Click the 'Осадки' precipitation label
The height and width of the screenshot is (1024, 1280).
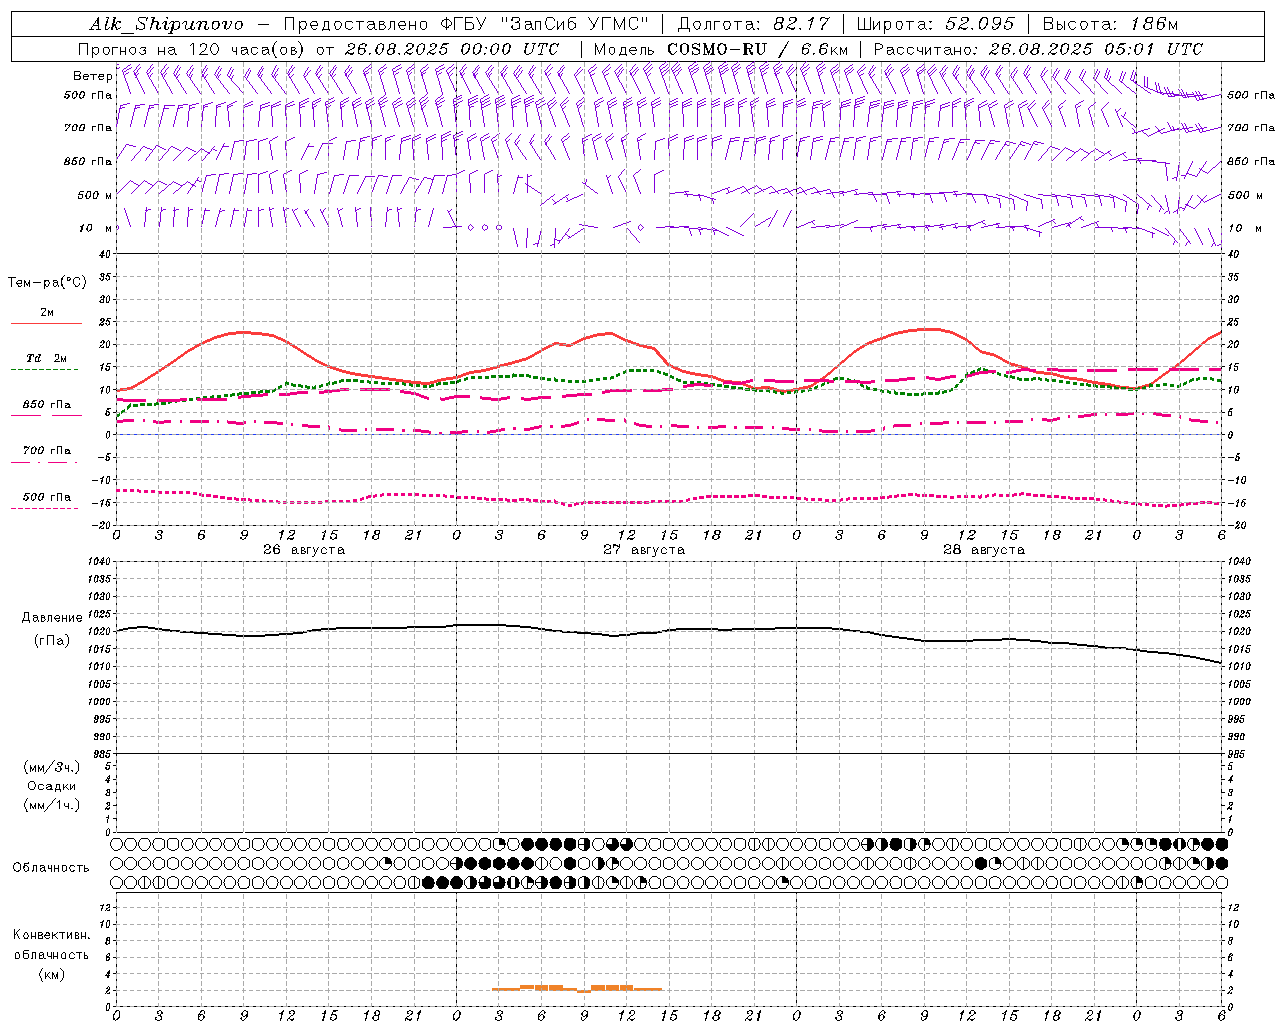point(51,786)
